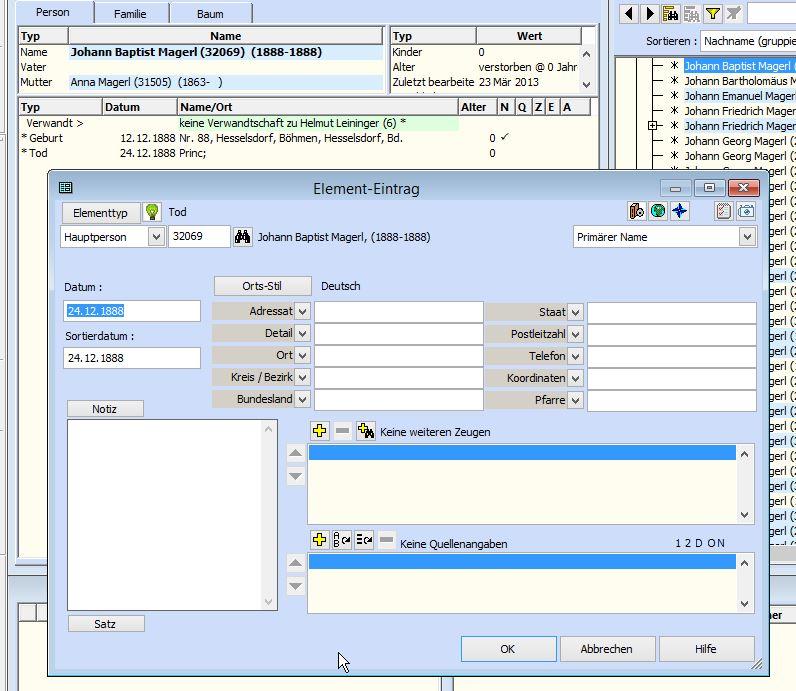Open the Koordinaten label dropdown arrow
Viewport: 796px width, 691px height.
click(575, 378)
